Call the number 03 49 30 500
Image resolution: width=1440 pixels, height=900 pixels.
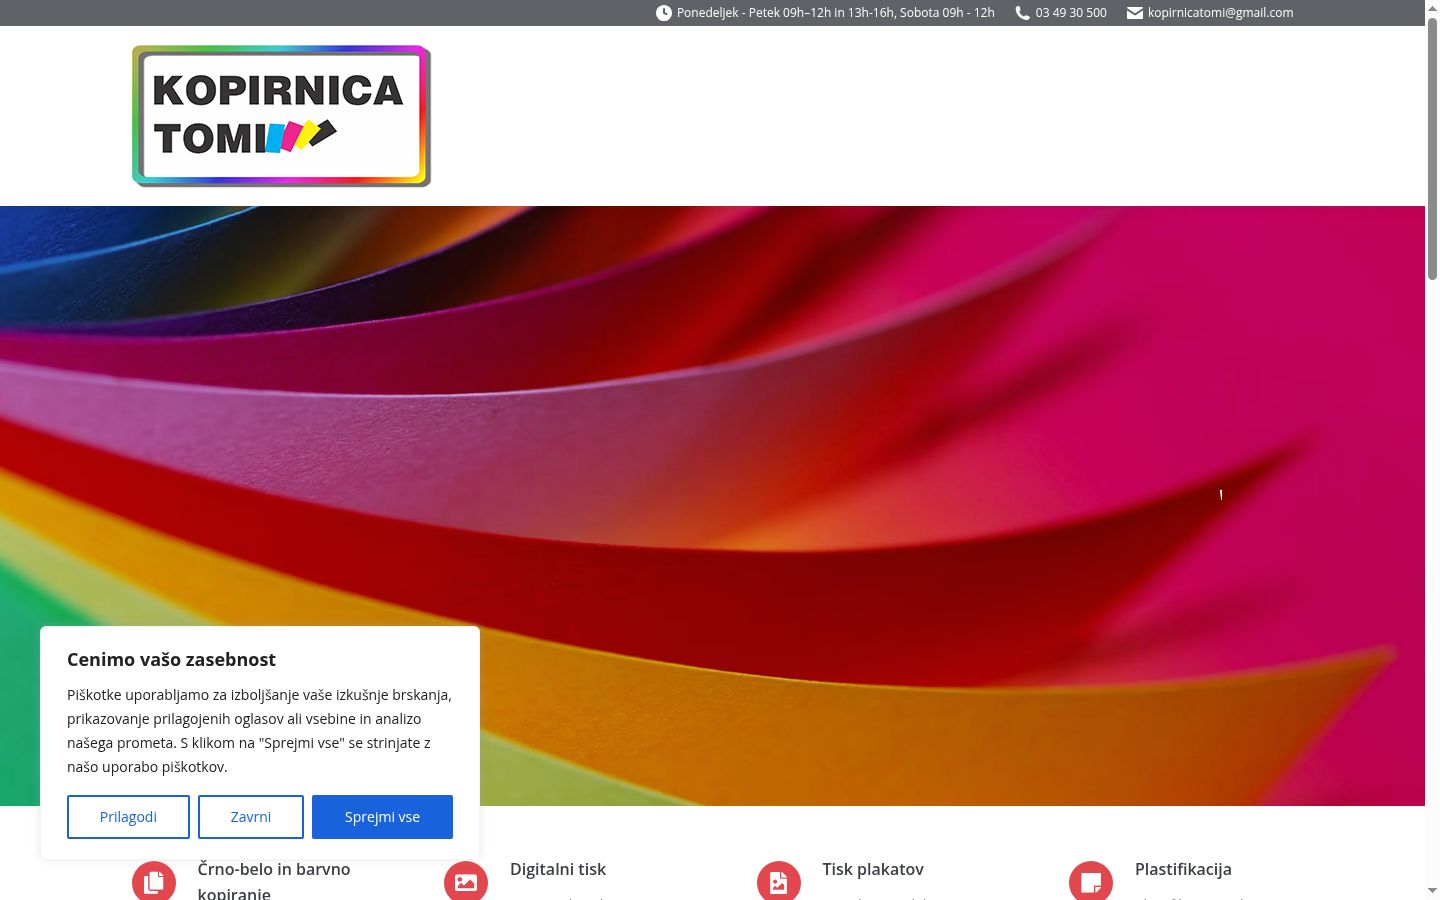[x=1071, y=13]
